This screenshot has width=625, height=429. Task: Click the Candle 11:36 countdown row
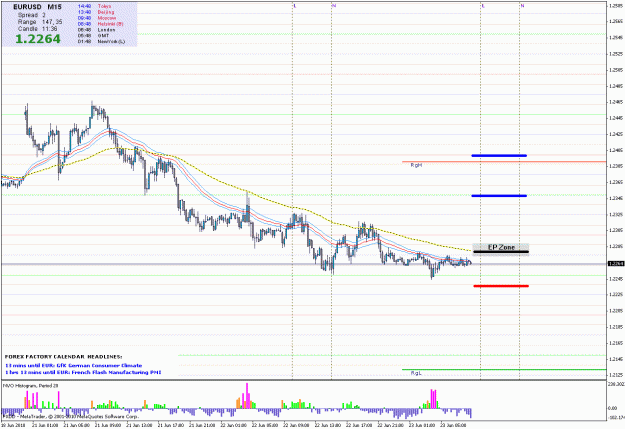(x=37, y=29)
